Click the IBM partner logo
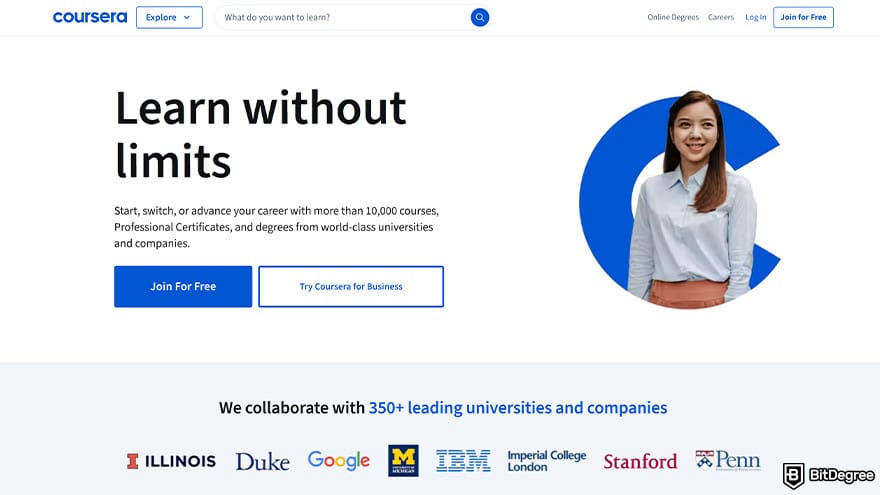The image size is (880, 495). pos(463,461)
